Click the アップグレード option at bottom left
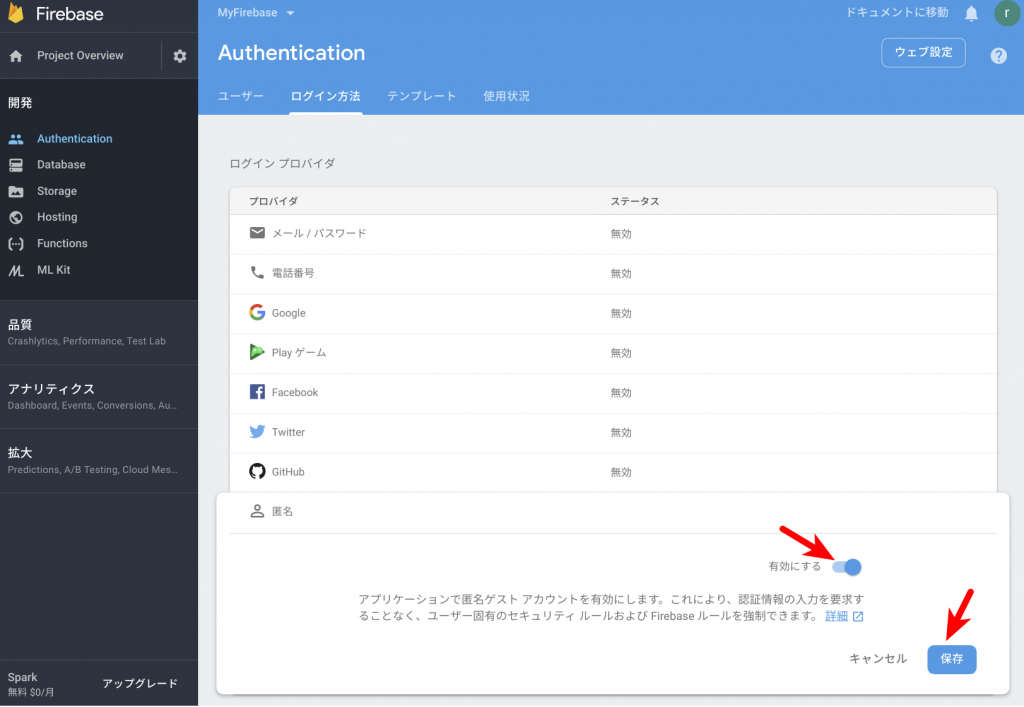The width and height of the screenshot is (1024, 707). (x=141, y=682)
